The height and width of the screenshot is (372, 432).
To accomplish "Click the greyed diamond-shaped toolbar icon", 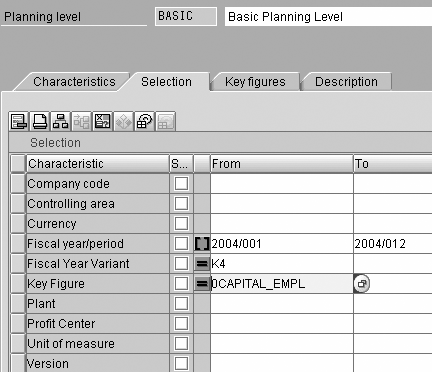I will 123,121.
